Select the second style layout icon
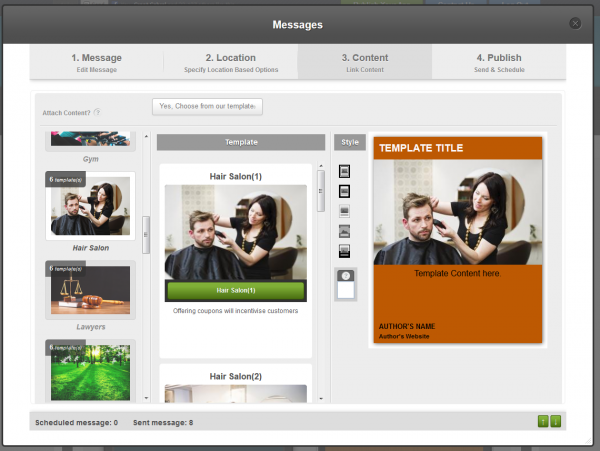 coord(345,190)
